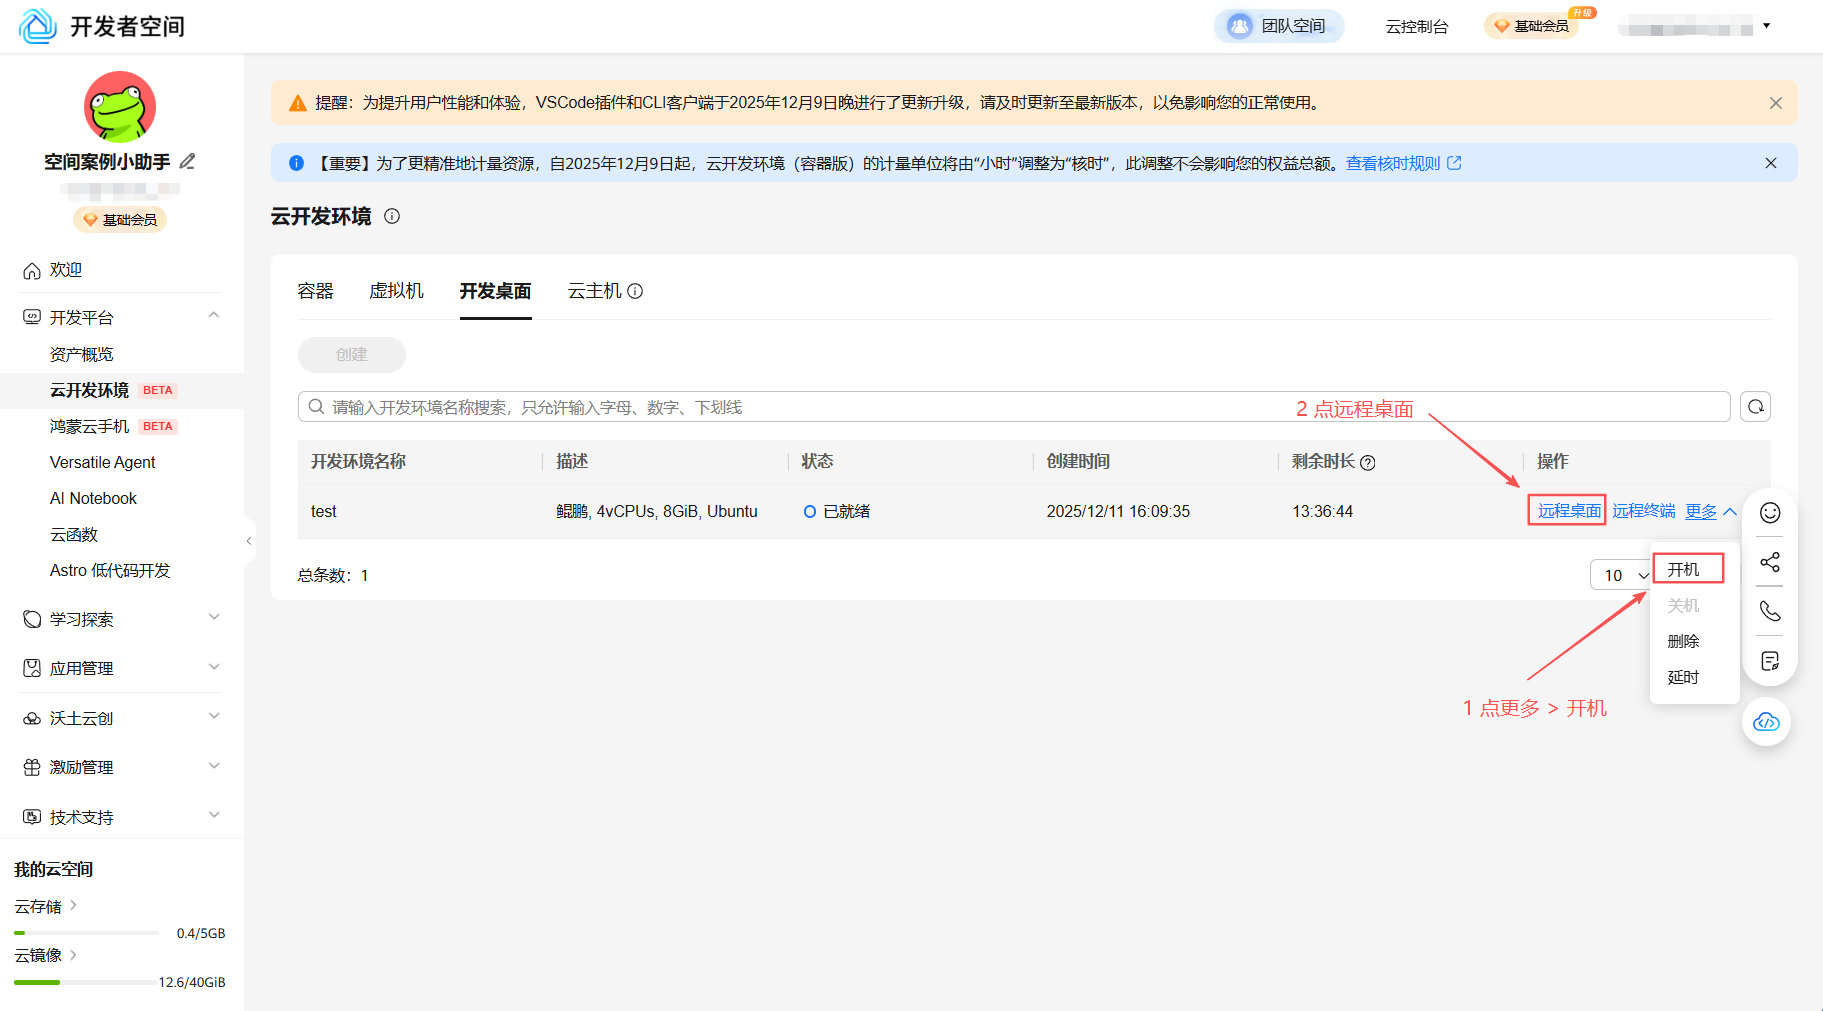Collapse the 开发平台 sidebar section

point(213,316)
